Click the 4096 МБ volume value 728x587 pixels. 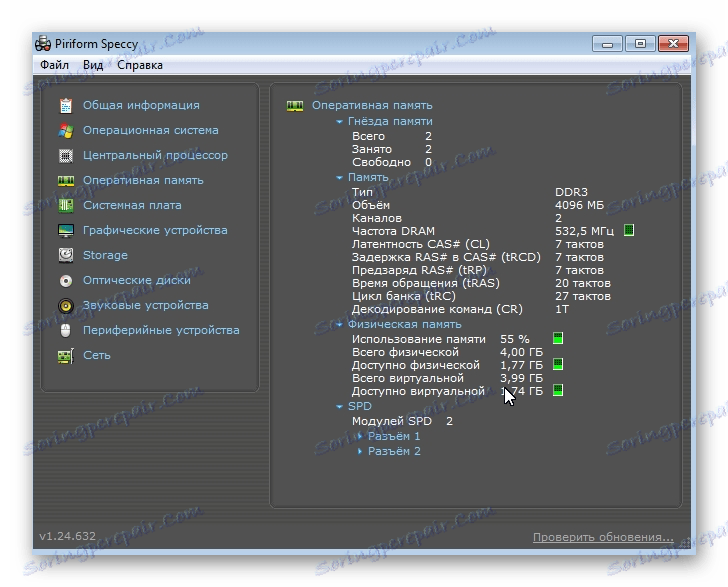click(579, 205)
